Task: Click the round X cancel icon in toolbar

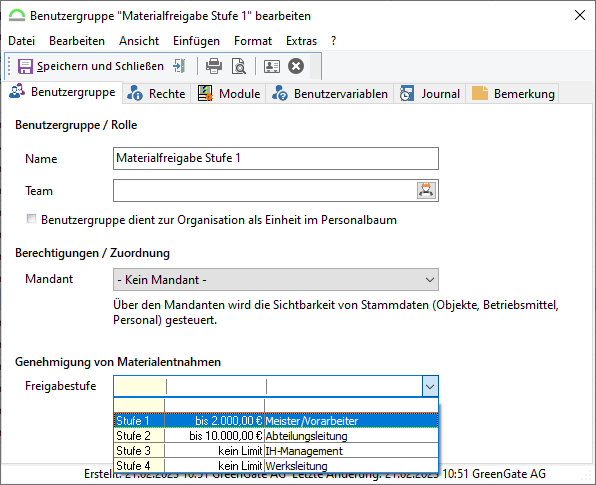Action: 296,66
